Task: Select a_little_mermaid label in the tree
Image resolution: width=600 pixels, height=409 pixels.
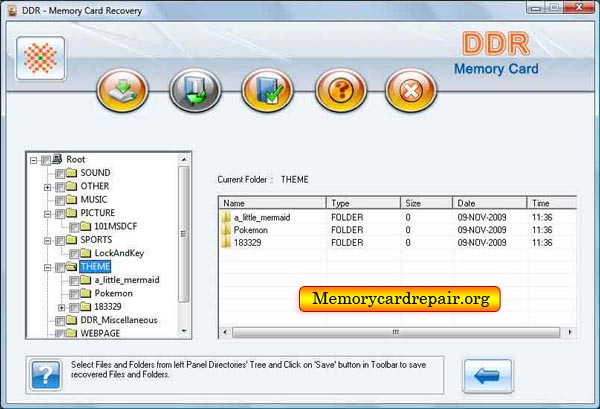Action: click(x=127, y=280)
